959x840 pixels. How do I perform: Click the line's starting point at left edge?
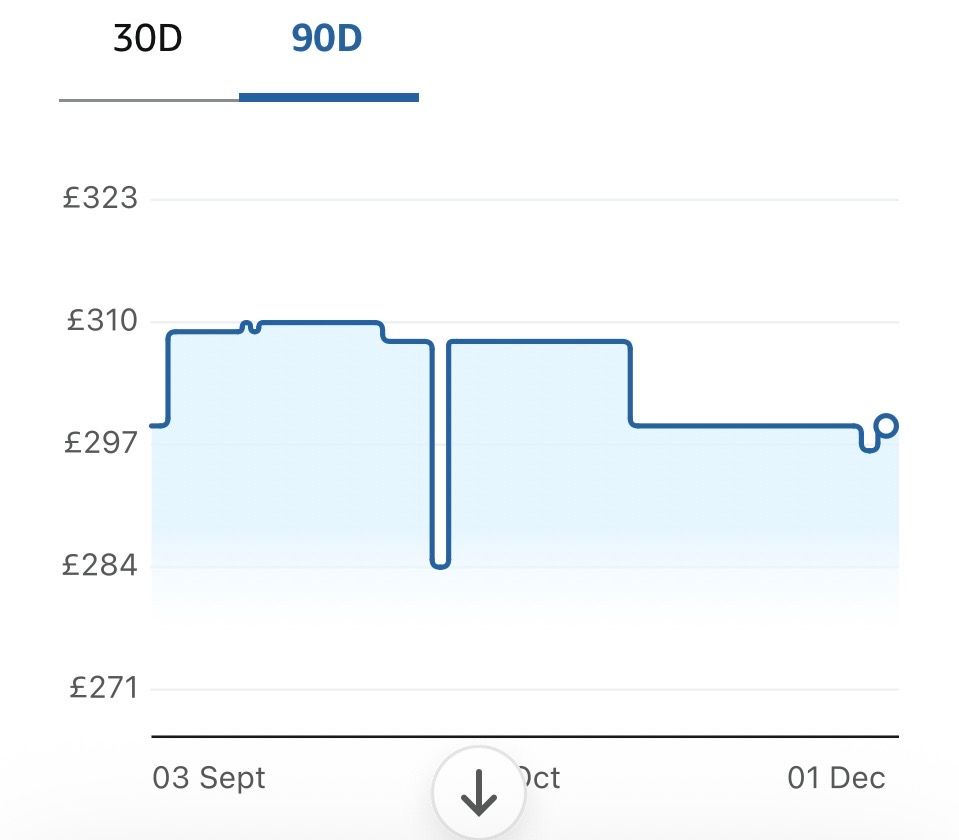(x=154, y=426)
